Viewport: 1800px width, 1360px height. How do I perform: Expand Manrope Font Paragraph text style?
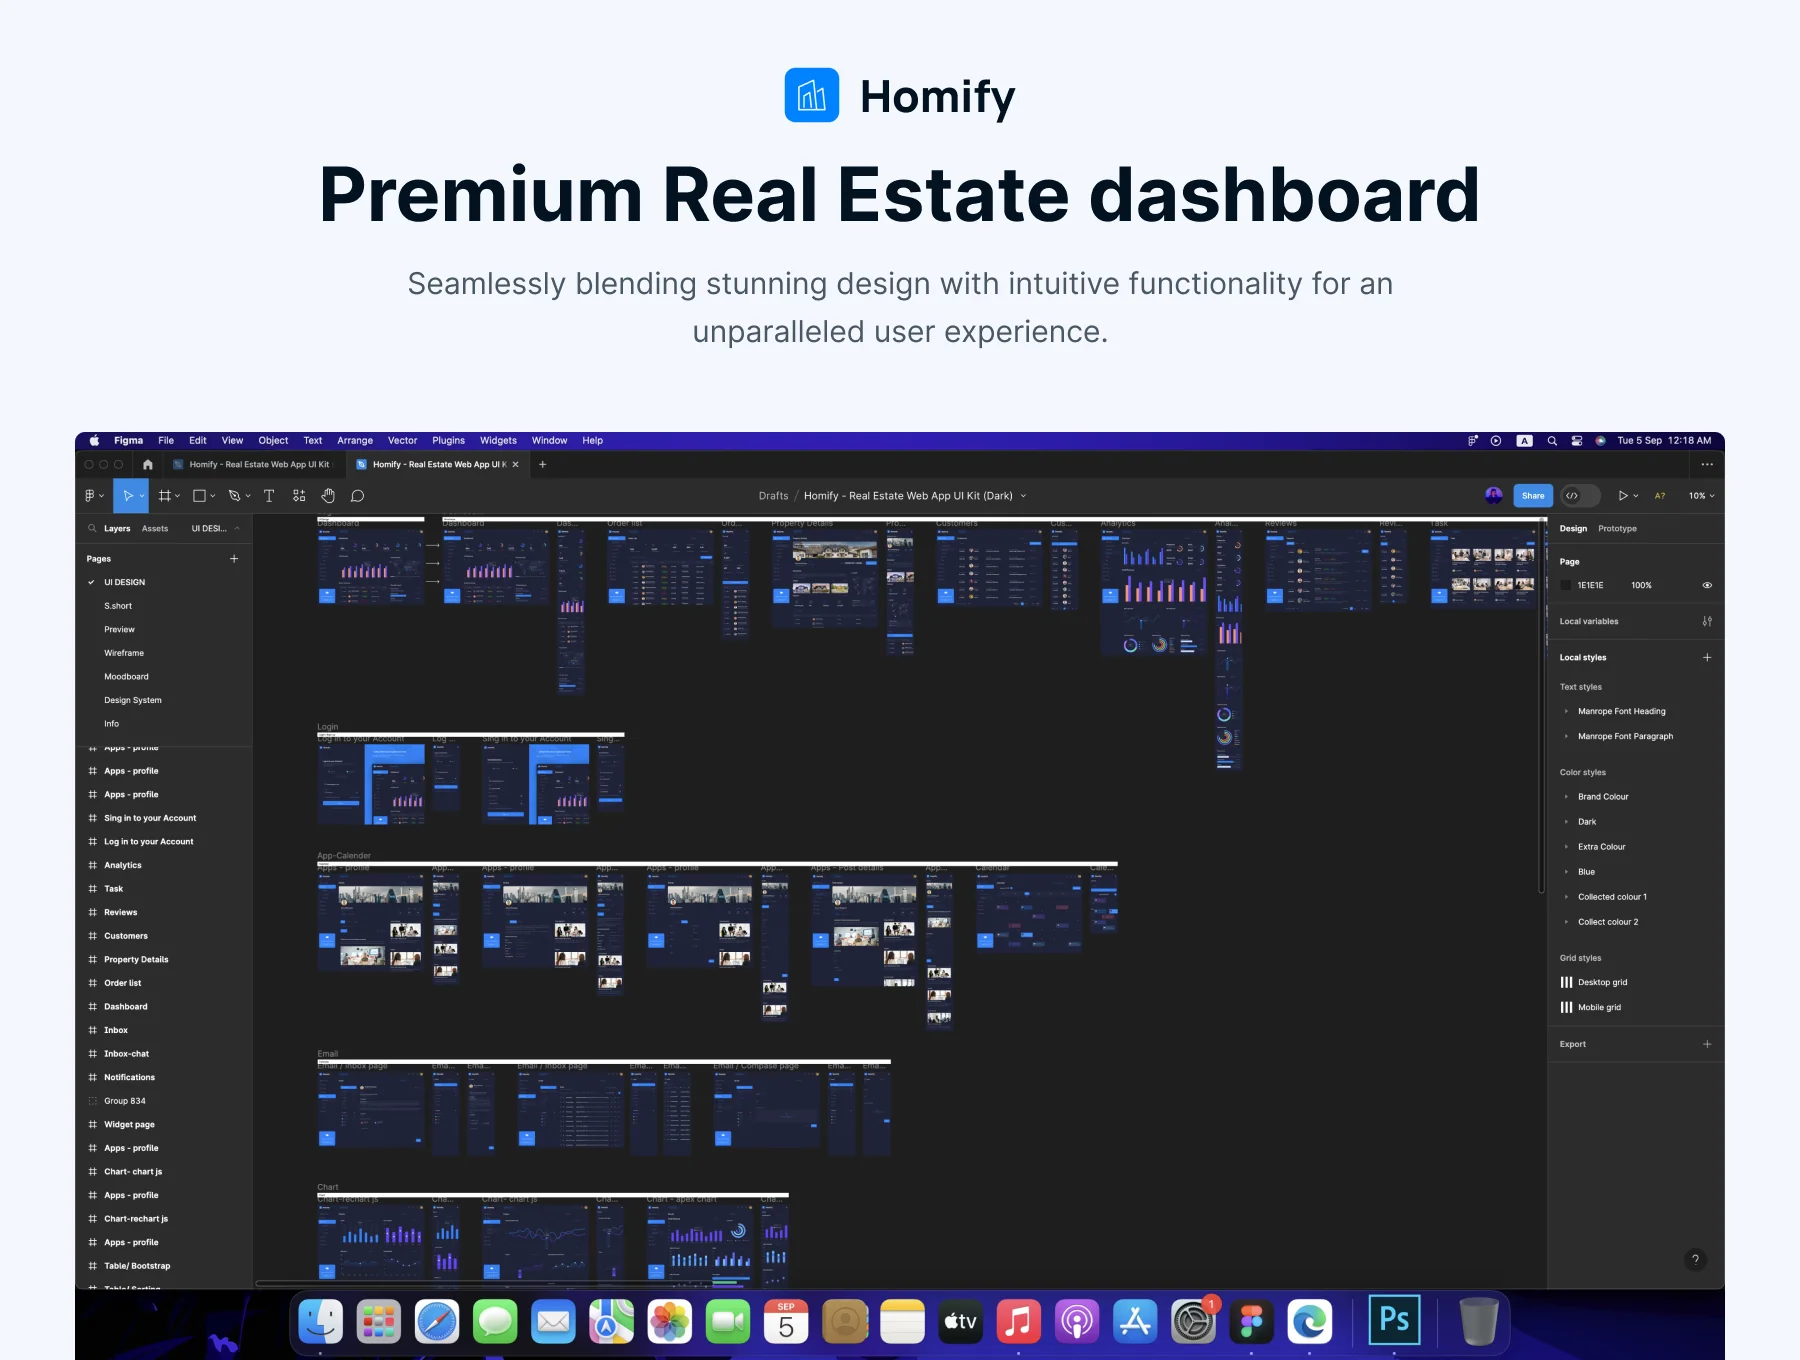(x=1566, y=736)
